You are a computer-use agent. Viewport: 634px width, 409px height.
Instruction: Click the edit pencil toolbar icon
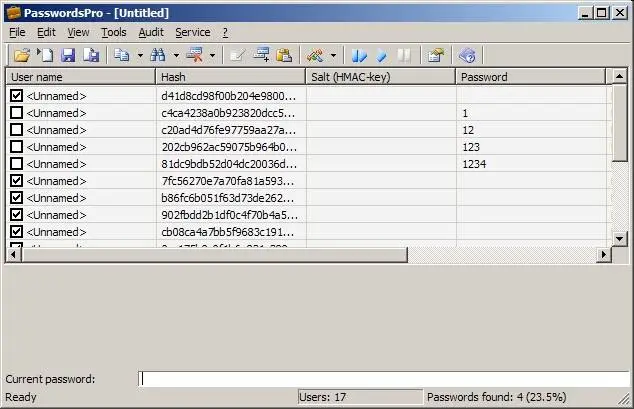(x=237, y=55)
